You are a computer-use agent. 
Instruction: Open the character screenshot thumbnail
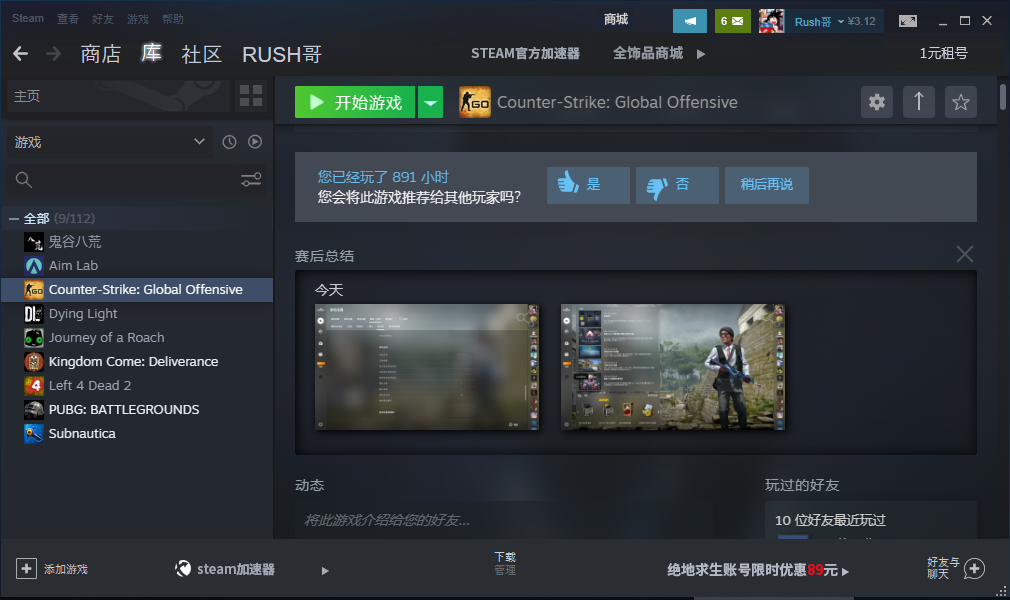point(672,367)
